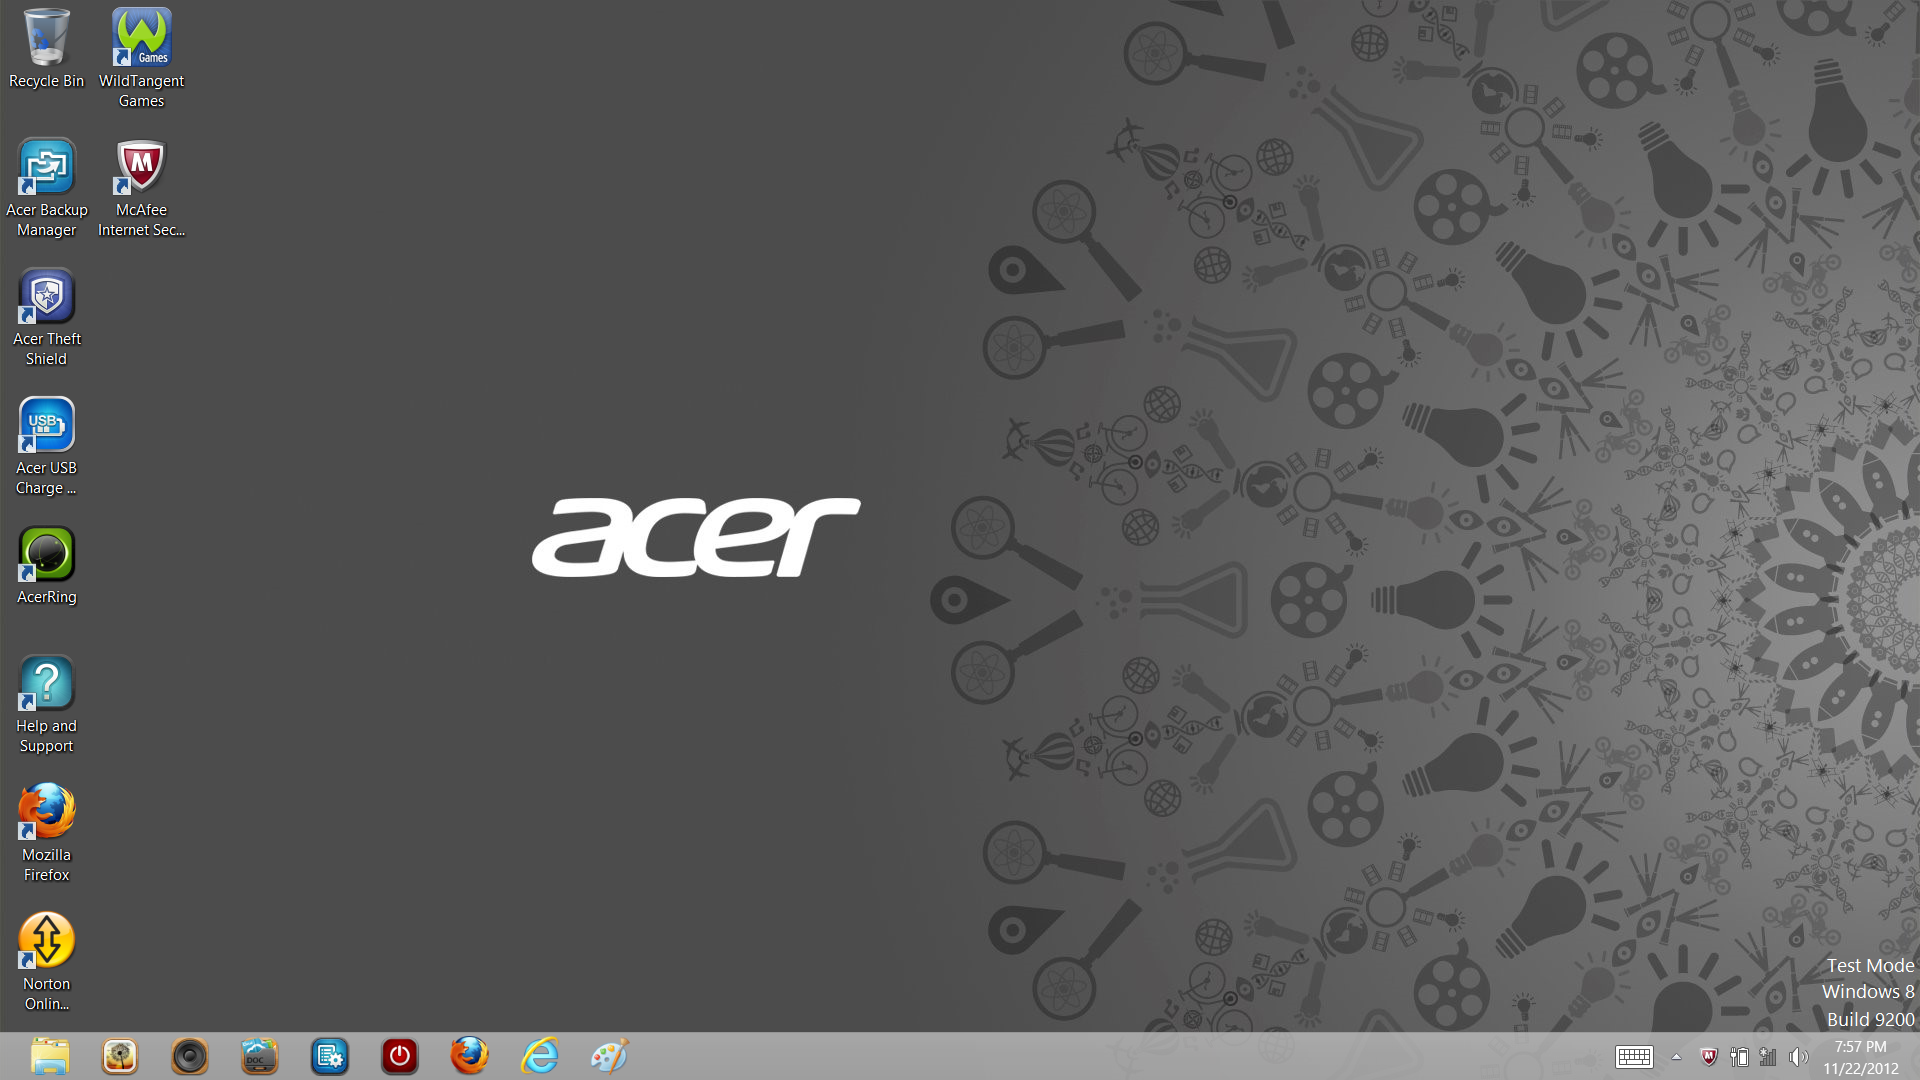
Task: Open the clock showing 7:57 PM
Action: click(x=1860, y=1057)
